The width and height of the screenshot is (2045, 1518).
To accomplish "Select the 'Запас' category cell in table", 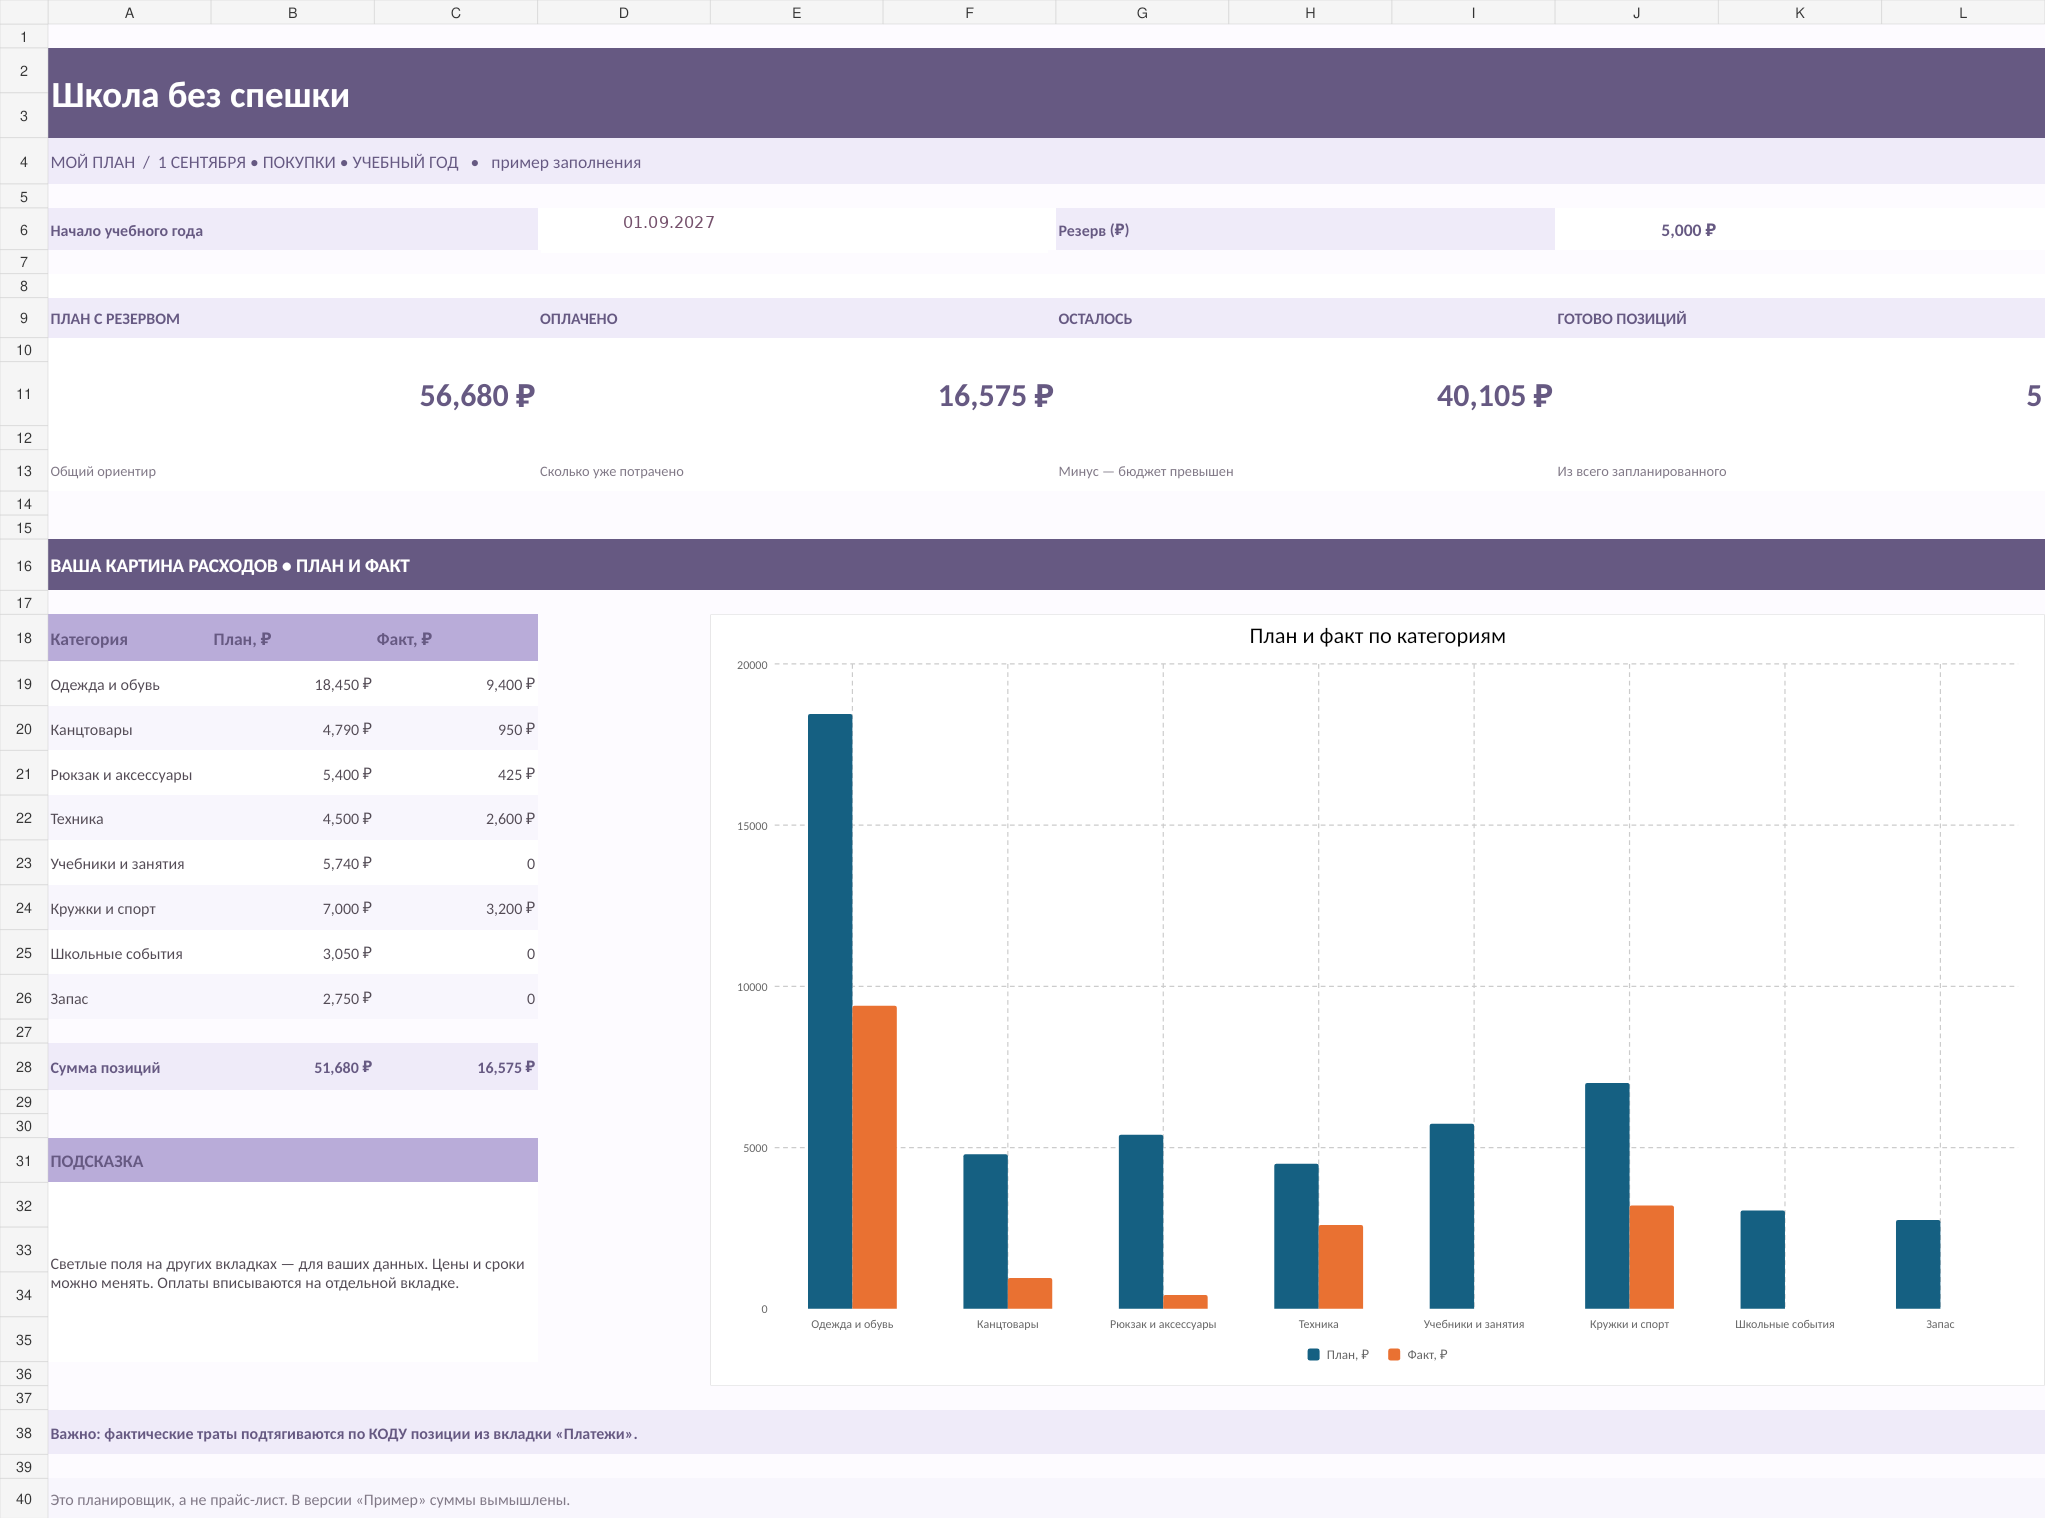I will tap(129, 999).
